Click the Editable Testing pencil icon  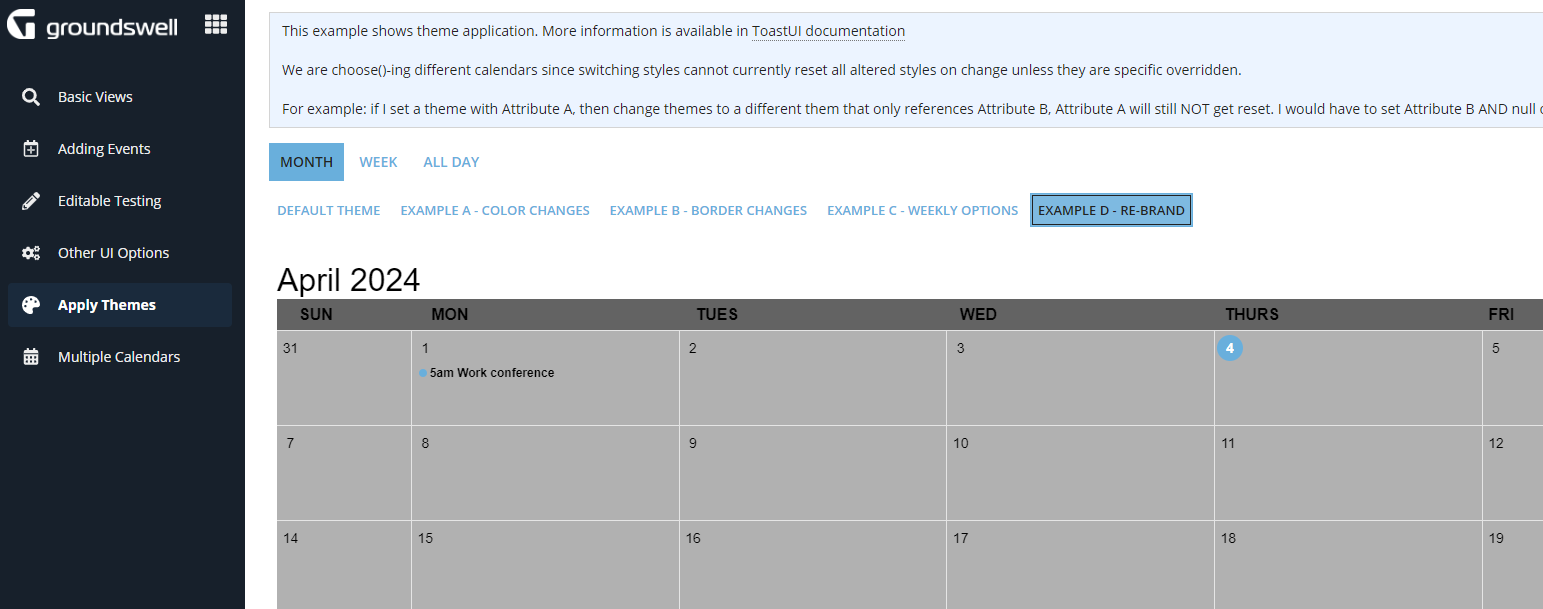(31, 201)
